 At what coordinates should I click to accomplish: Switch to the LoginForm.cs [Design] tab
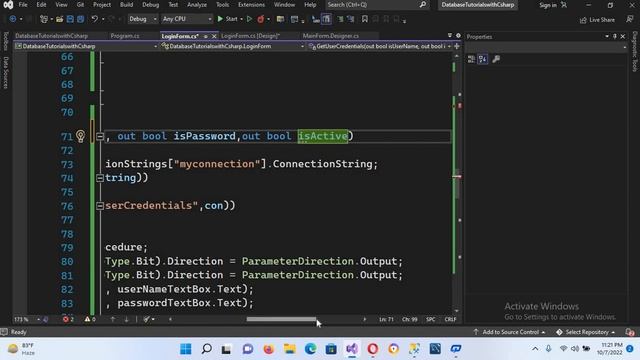(250, 36)
